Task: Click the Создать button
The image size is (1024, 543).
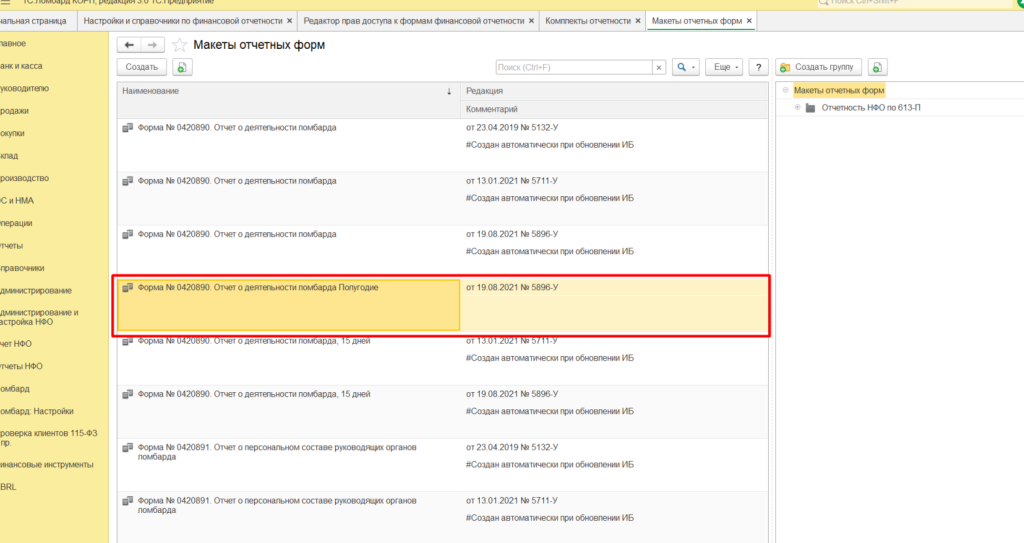Action: pos(142,67)
